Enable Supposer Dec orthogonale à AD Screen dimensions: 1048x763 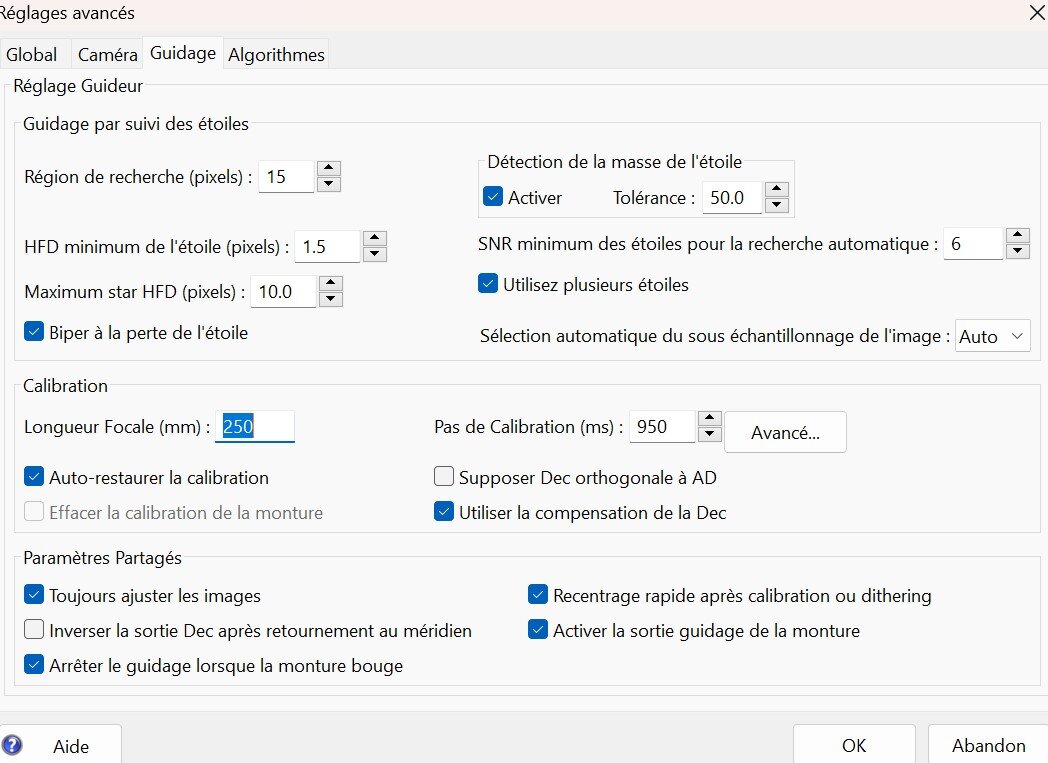(x=444, y=477)
